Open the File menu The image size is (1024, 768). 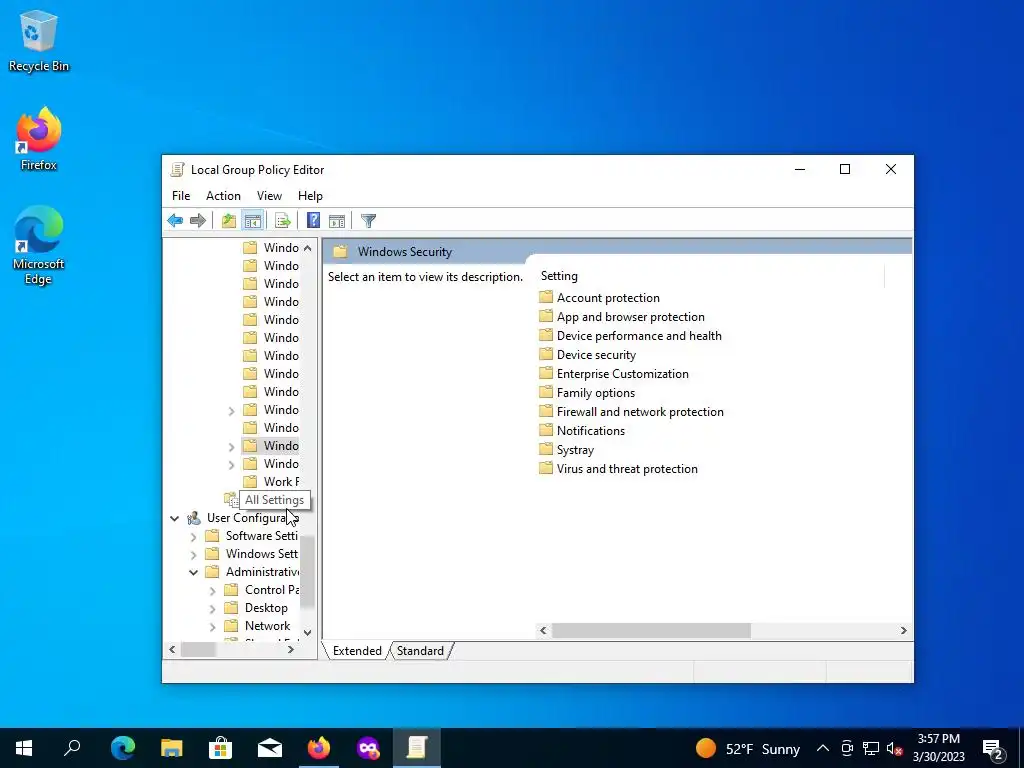pos(181,196)
